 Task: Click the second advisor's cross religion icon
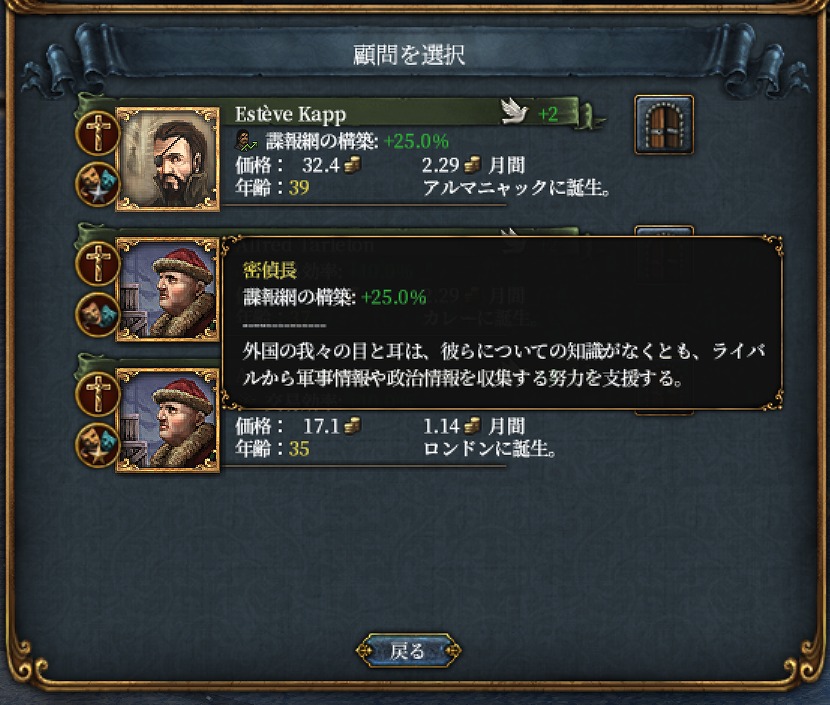click(x=98, y=263)
